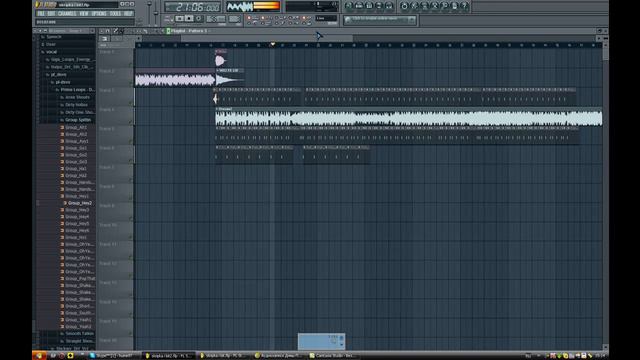Click the song time display

[x=193, y=7]
